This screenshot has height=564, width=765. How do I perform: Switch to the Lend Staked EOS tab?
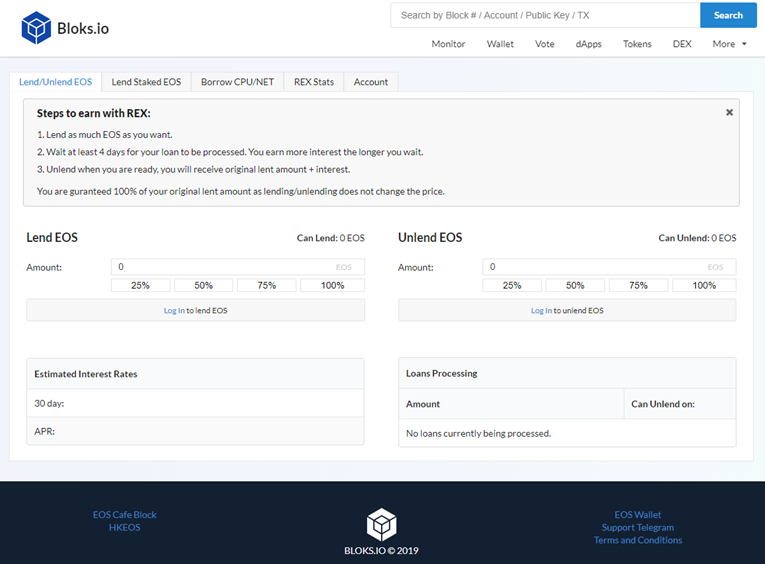[x=146, y=82]
